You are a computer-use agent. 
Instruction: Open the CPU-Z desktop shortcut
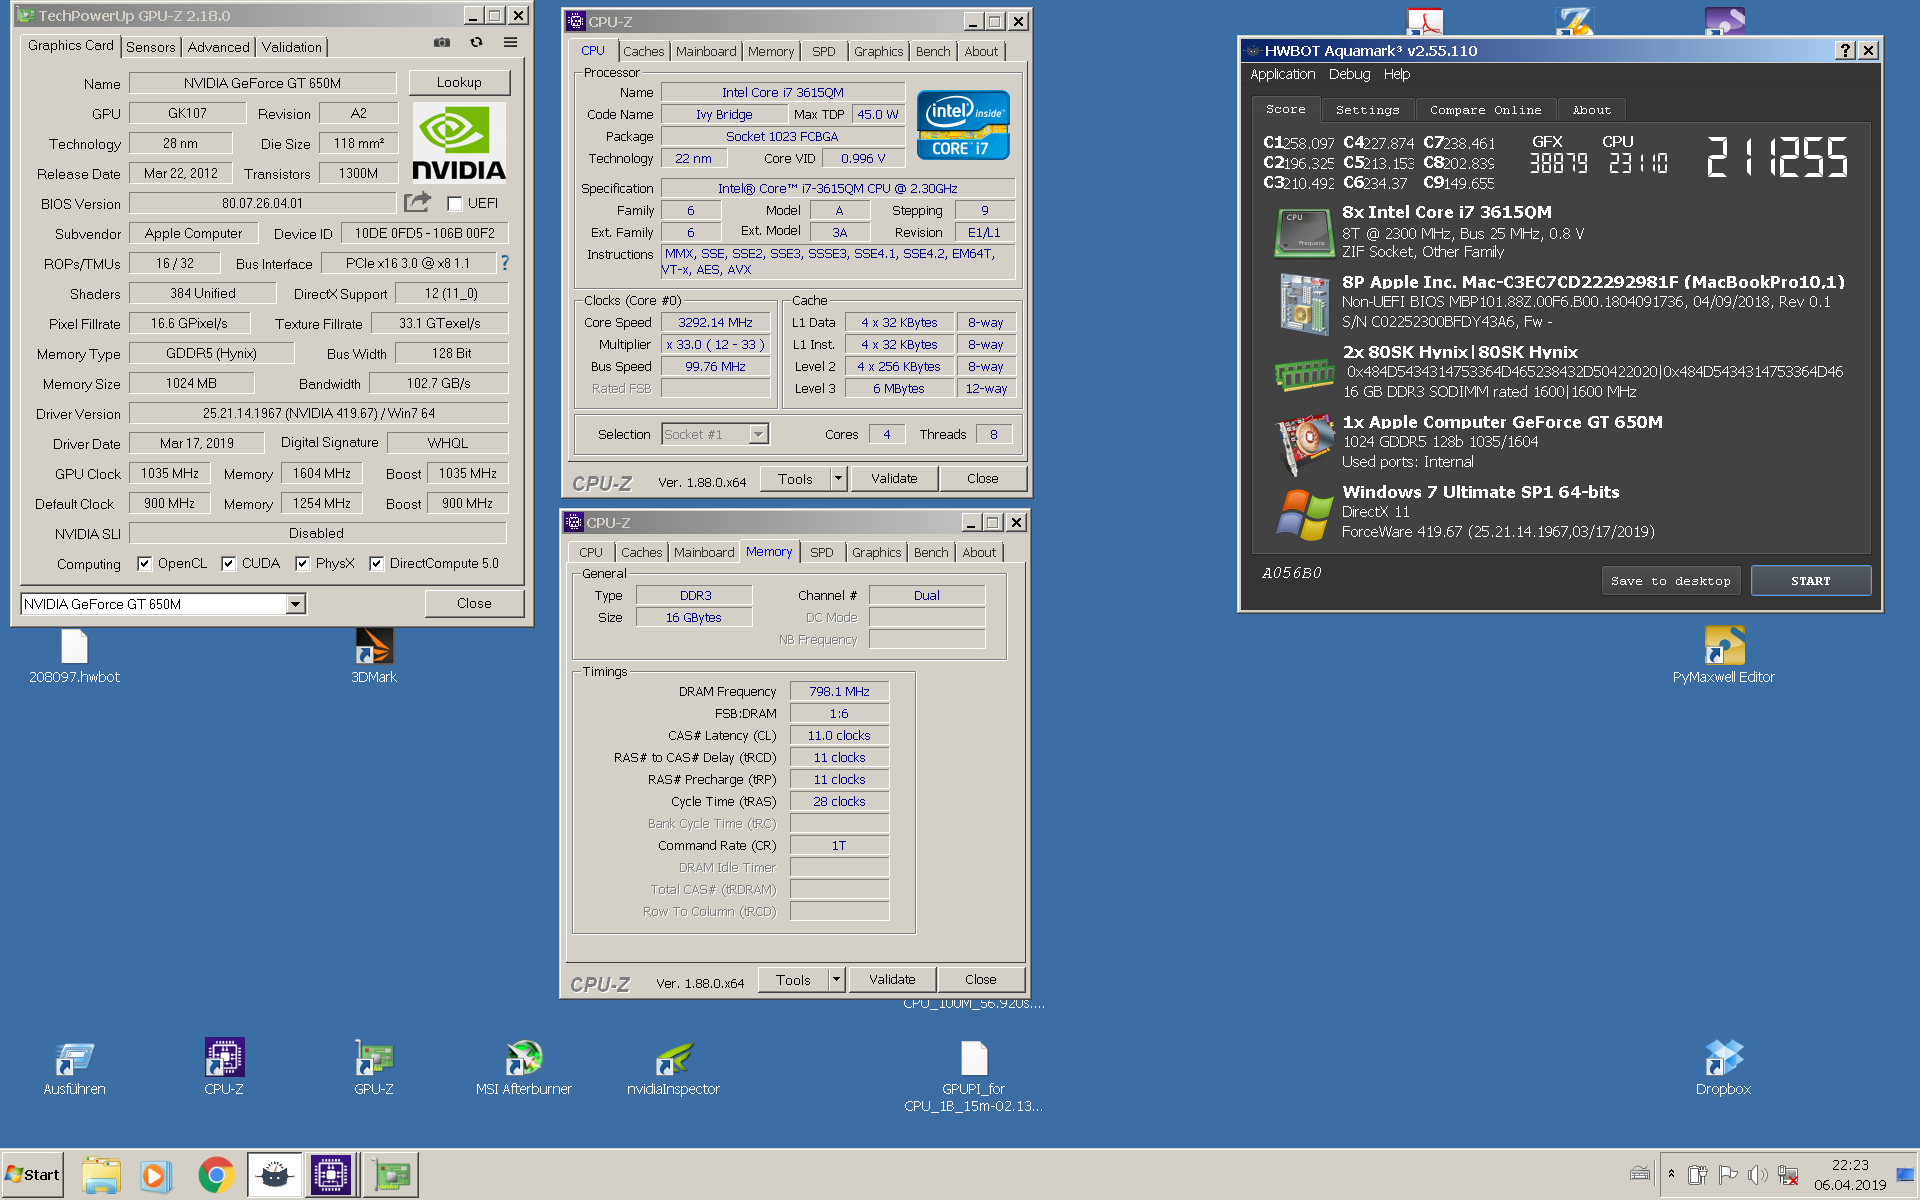click(x=224, y=1068)
